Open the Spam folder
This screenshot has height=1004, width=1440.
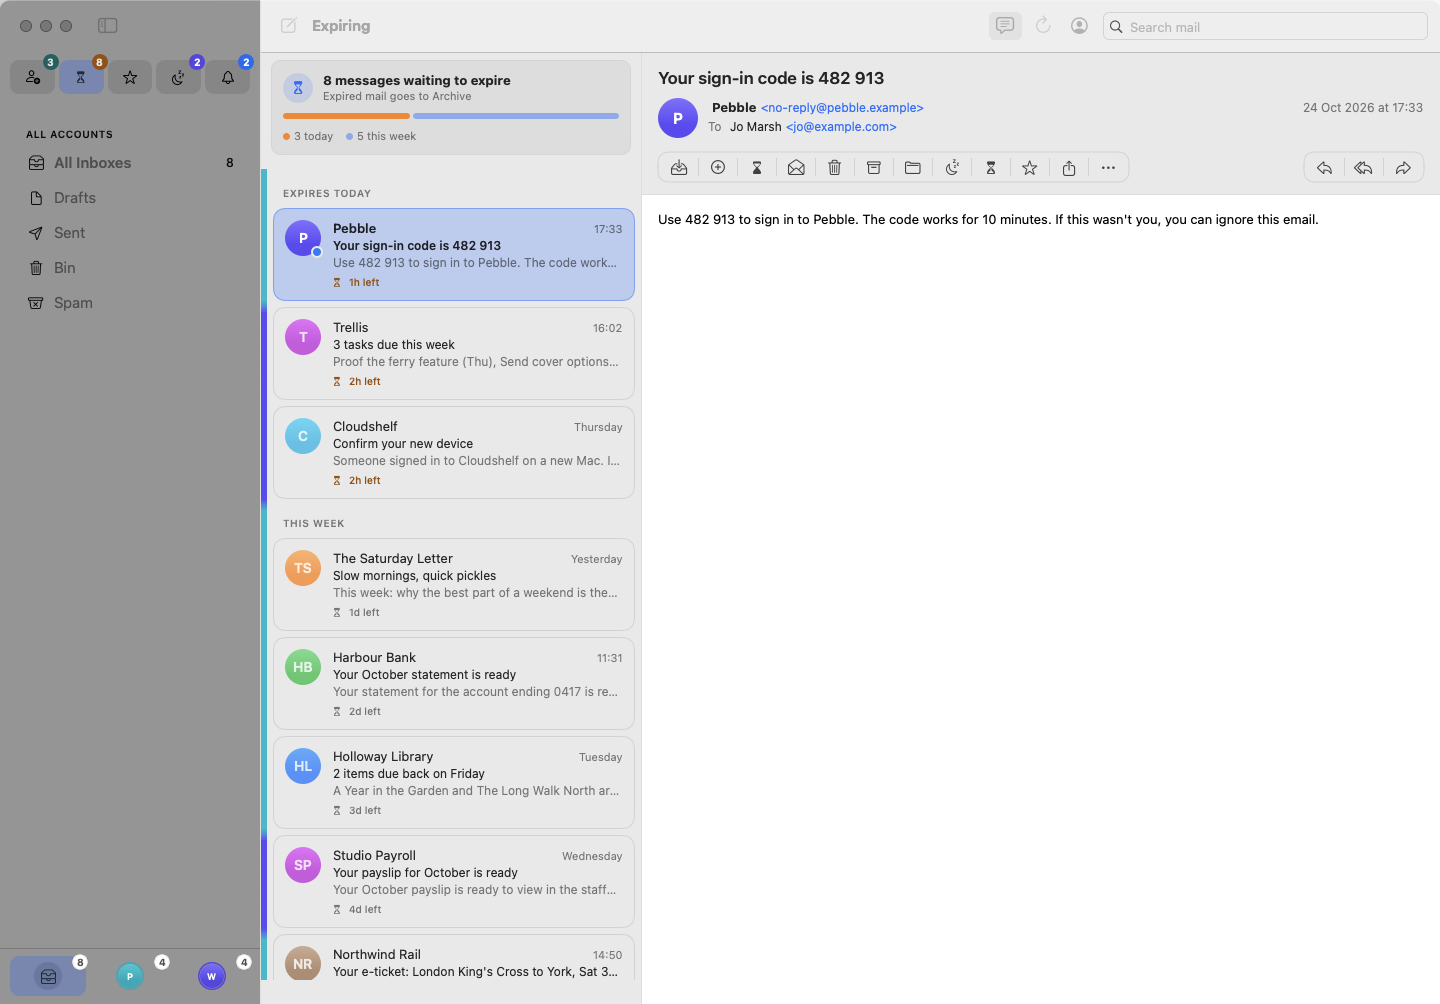[130, 303]
